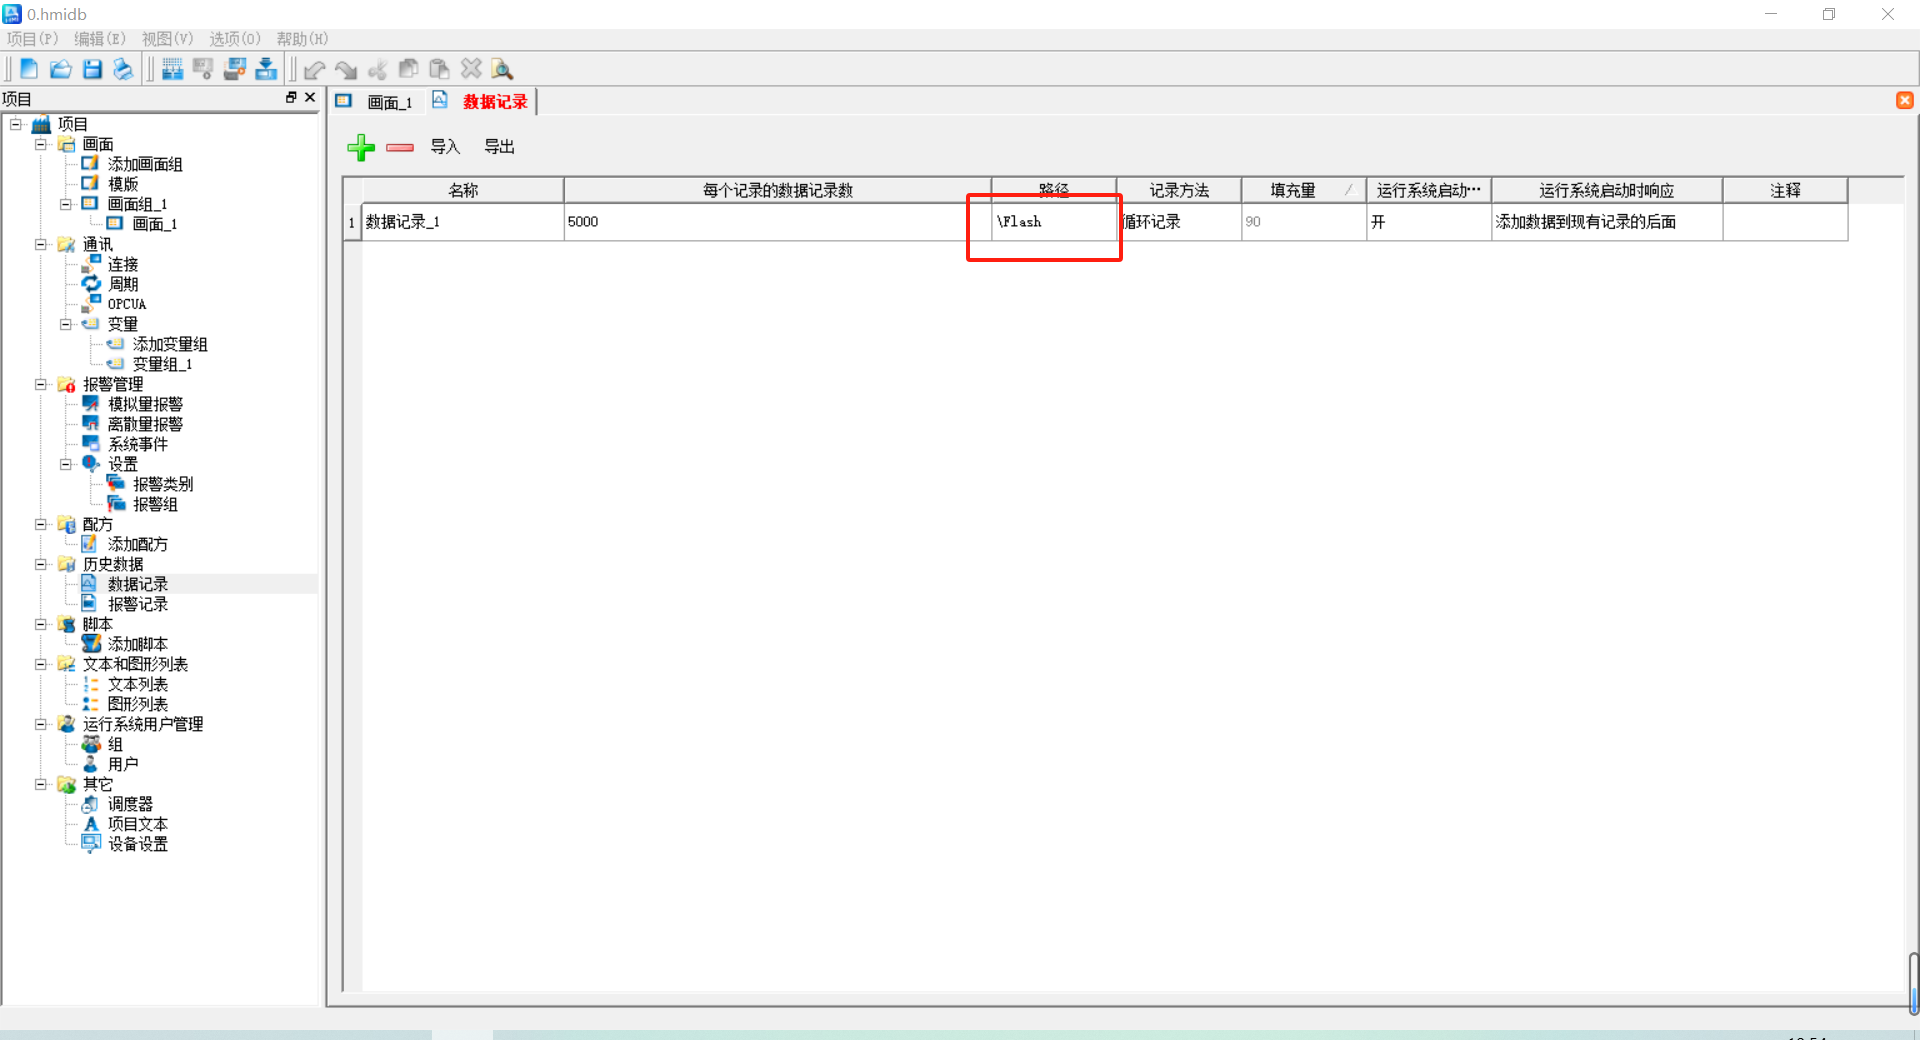The width and height of the screenshot is (1920, 1040).
Task: Open 报警类别 tree item
Action: (163, 484)
